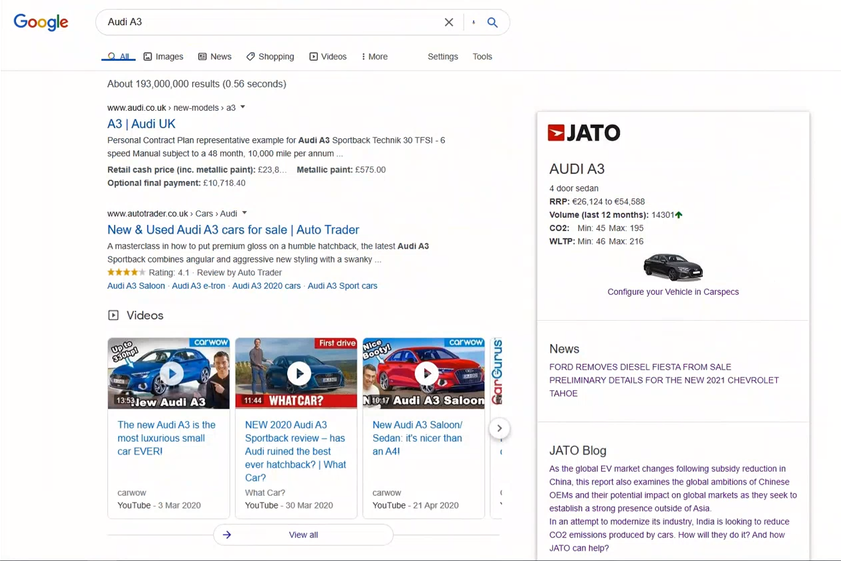This screenshot has width=841, height=561.
Task: Click Configure your Vehicle in Carspecs
Action: click(673, 292)
